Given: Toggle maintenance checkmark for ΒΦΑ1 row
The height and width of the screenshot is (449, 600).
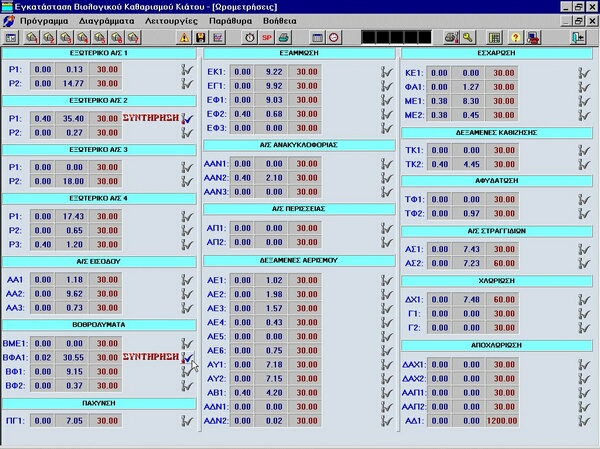Looking at the screenshot, I should tap(186, 357).
